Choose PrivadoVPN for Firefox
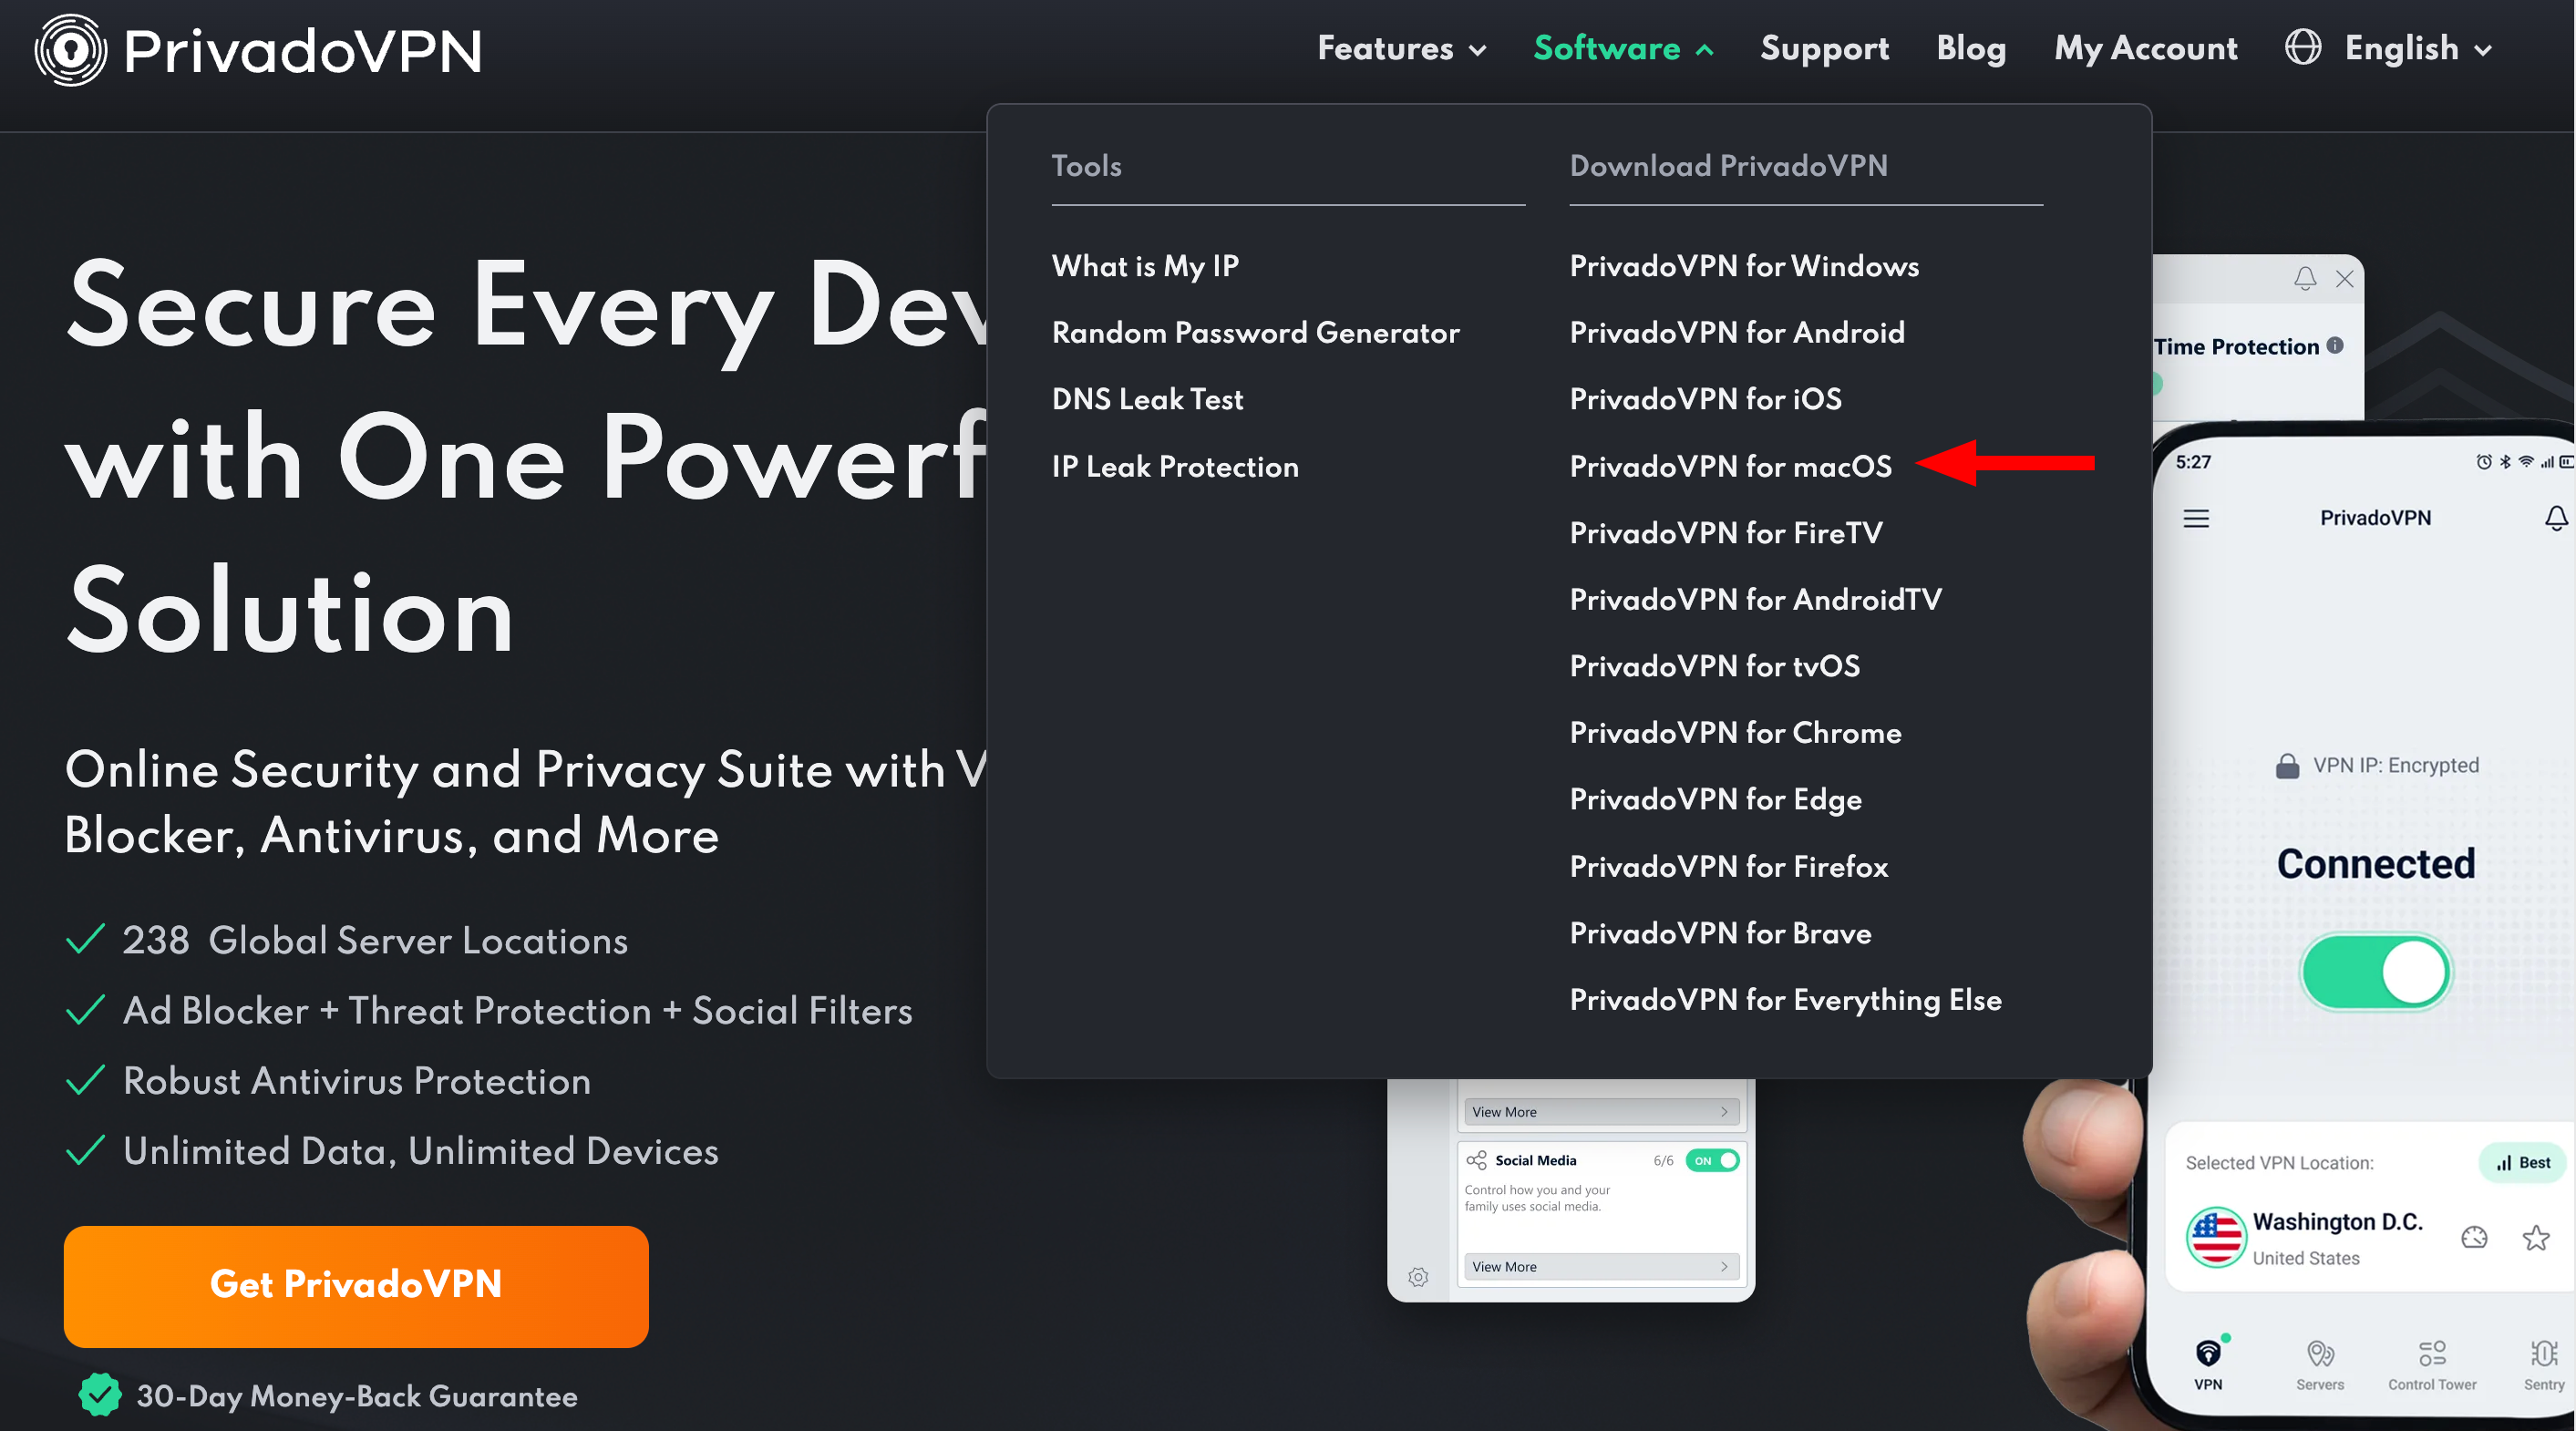The width and height of the screenshot is (2576, 1431). pyautogui.click(x=1728, y=866)
